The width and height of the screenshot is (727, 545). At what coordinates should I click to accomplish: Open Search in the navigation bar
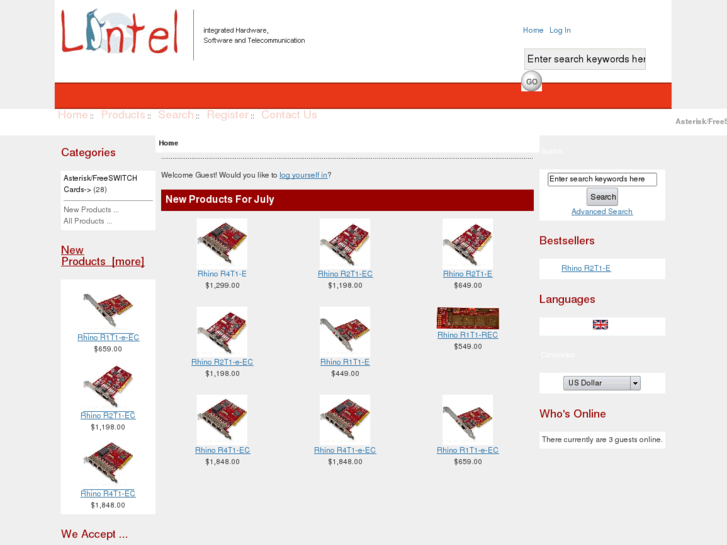coord(176,115)
